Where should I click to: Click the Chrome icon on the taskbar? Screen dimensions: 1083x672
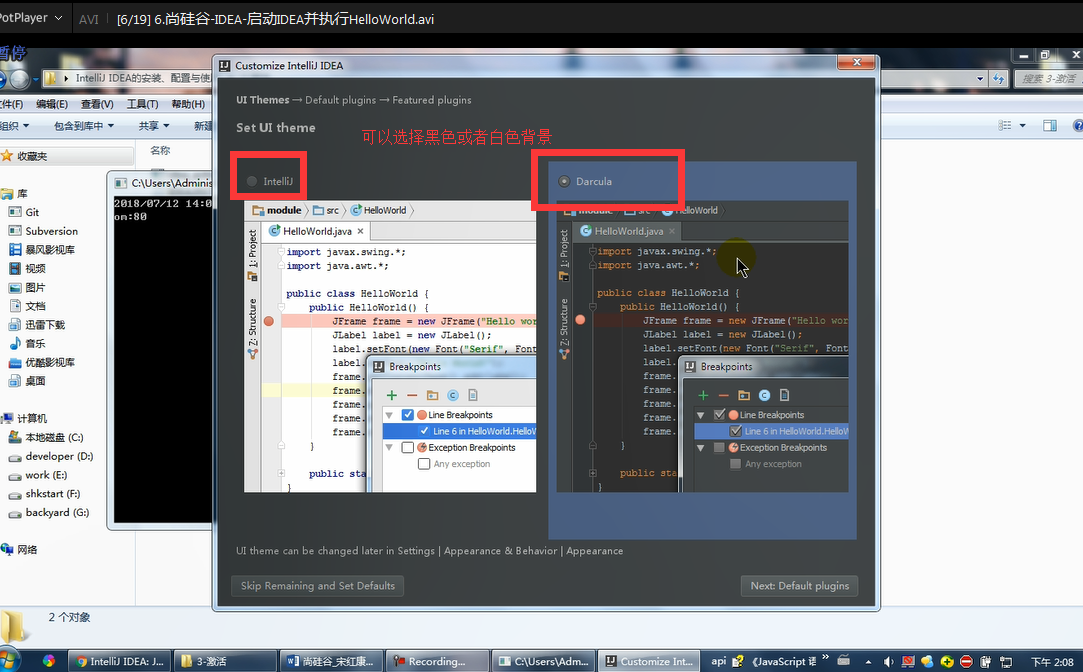[48, 661]
